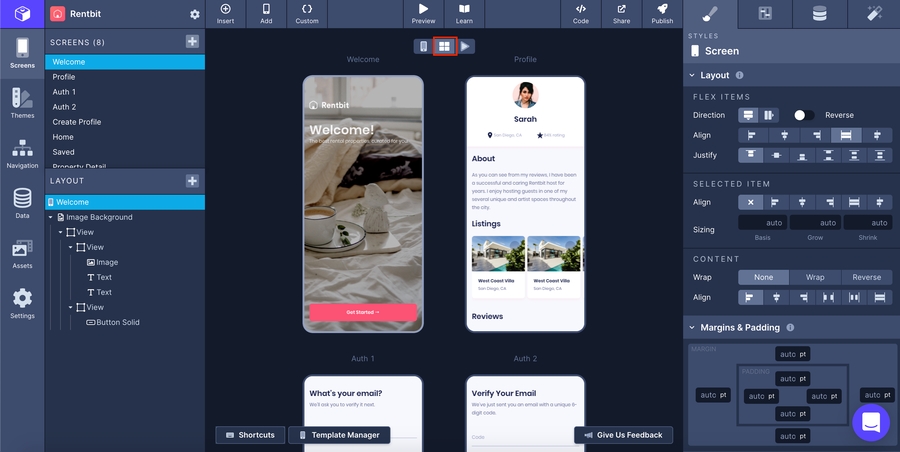This screenshot has height=452, width=900.
Task: Open the Template Manager
Action: coord(339,435)
